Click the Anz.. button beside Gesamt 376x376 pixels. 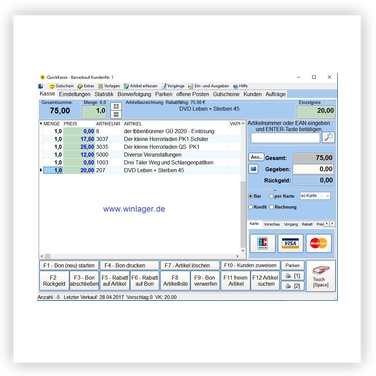pos(256,157)
